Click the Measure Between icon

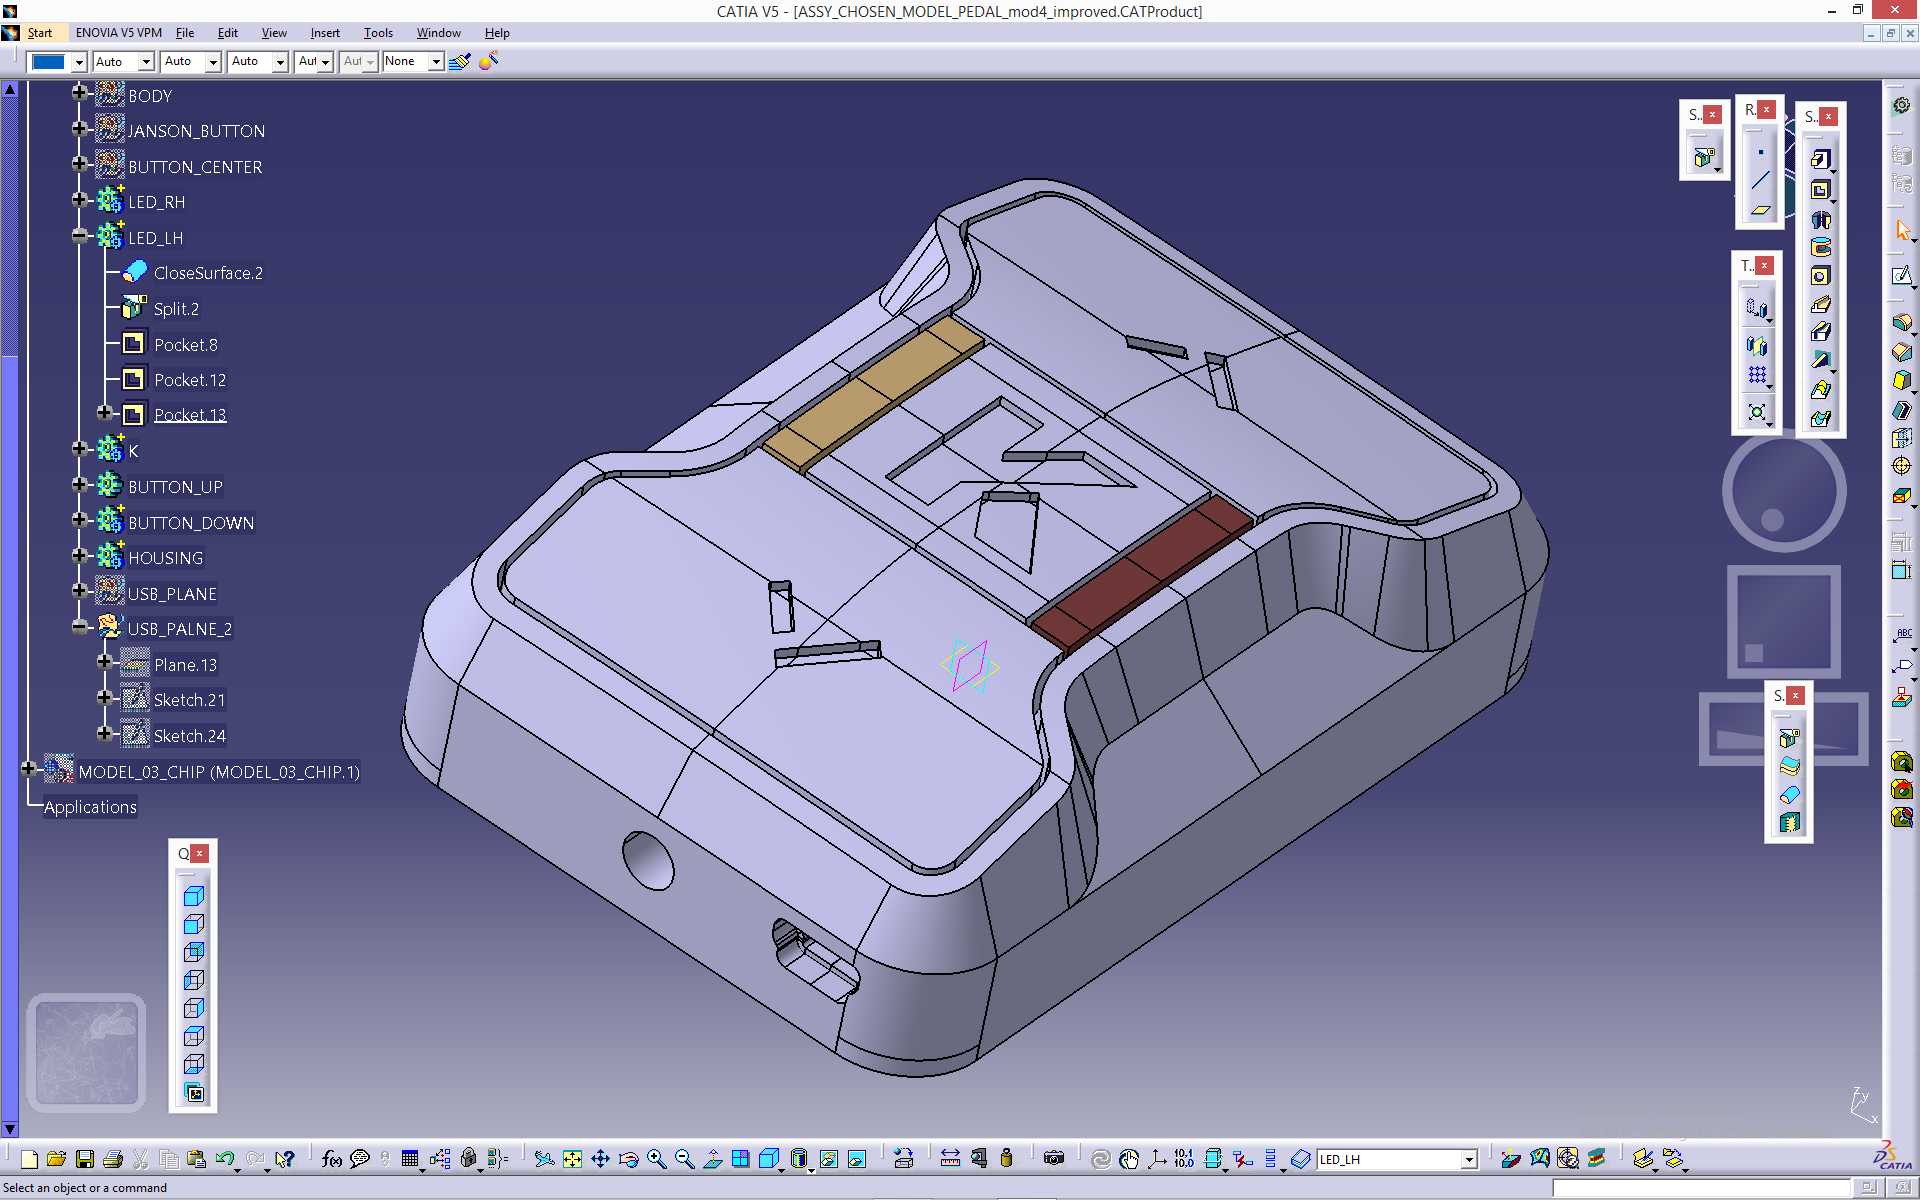tap(950, 1159)
